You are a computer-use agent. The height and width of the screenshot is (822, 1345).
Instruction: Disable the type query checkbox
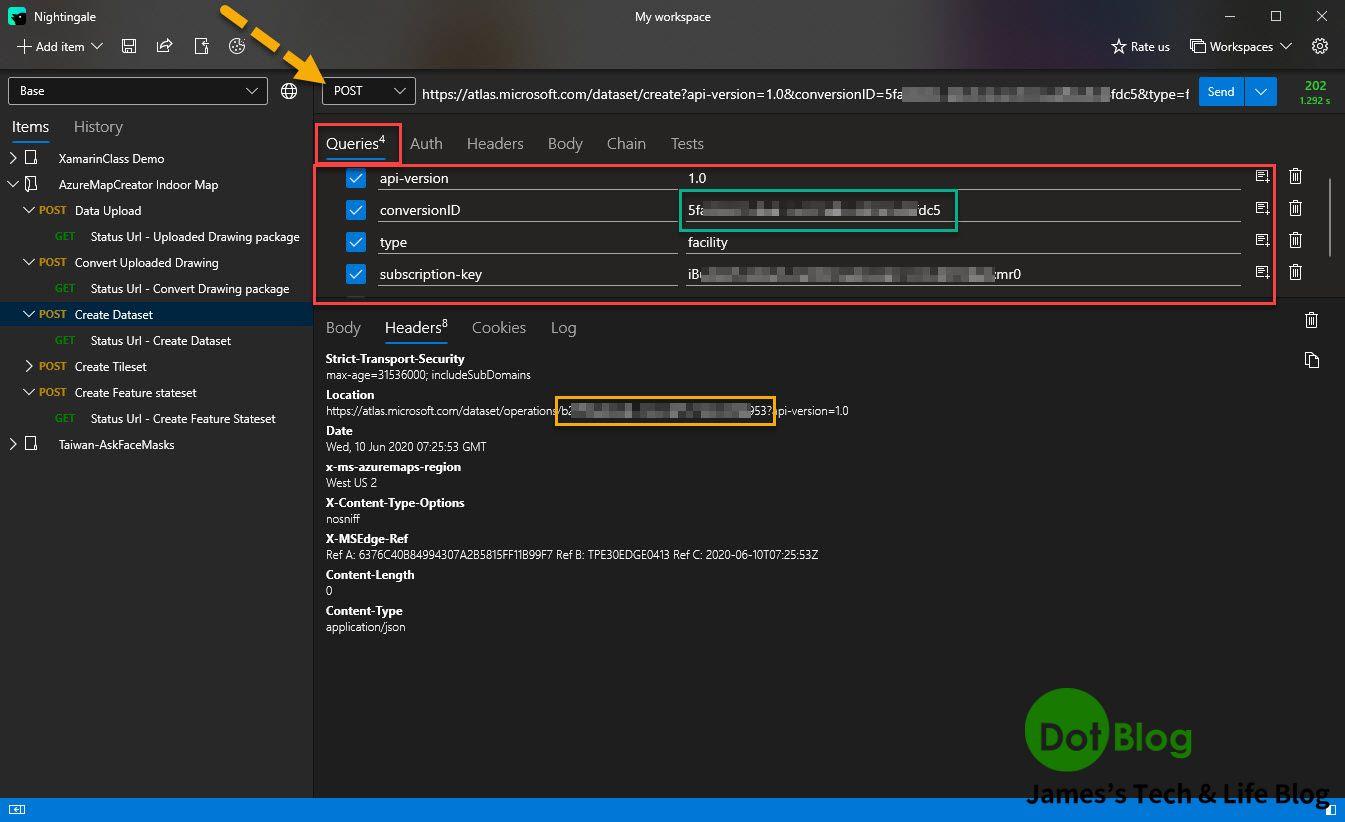pyautogui.click(x=356, y=242)
